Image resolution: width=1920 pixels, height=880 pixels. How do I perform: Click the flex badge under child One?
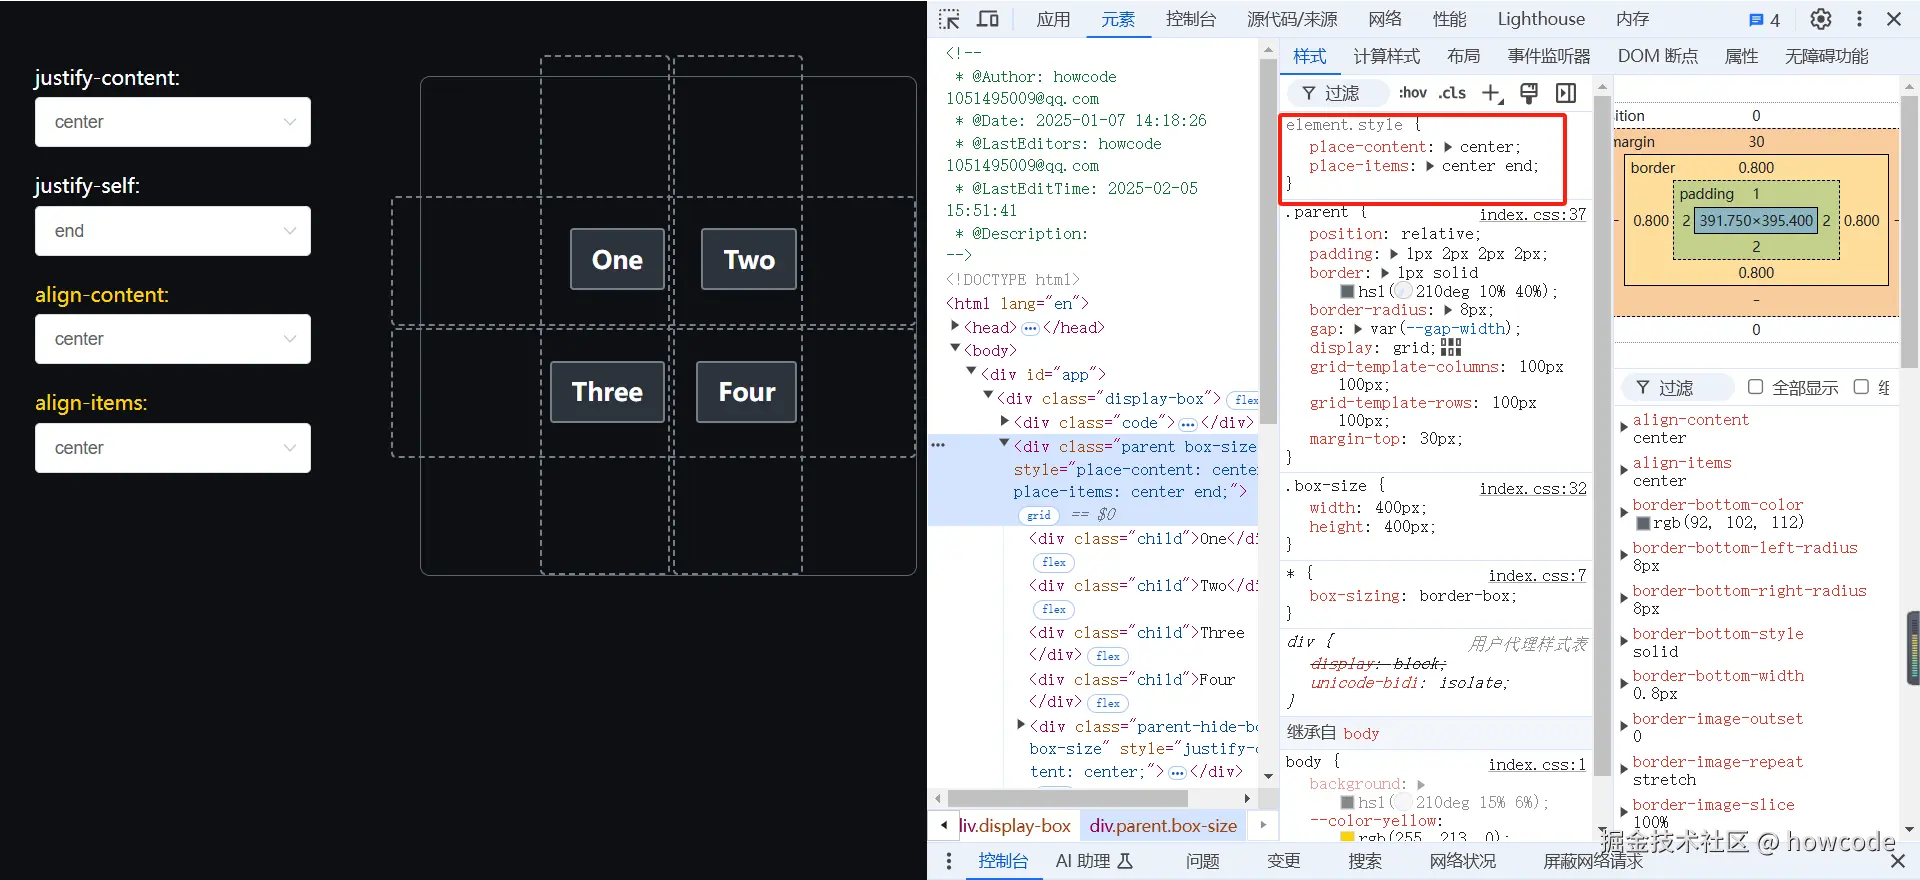click(1054, 563)
